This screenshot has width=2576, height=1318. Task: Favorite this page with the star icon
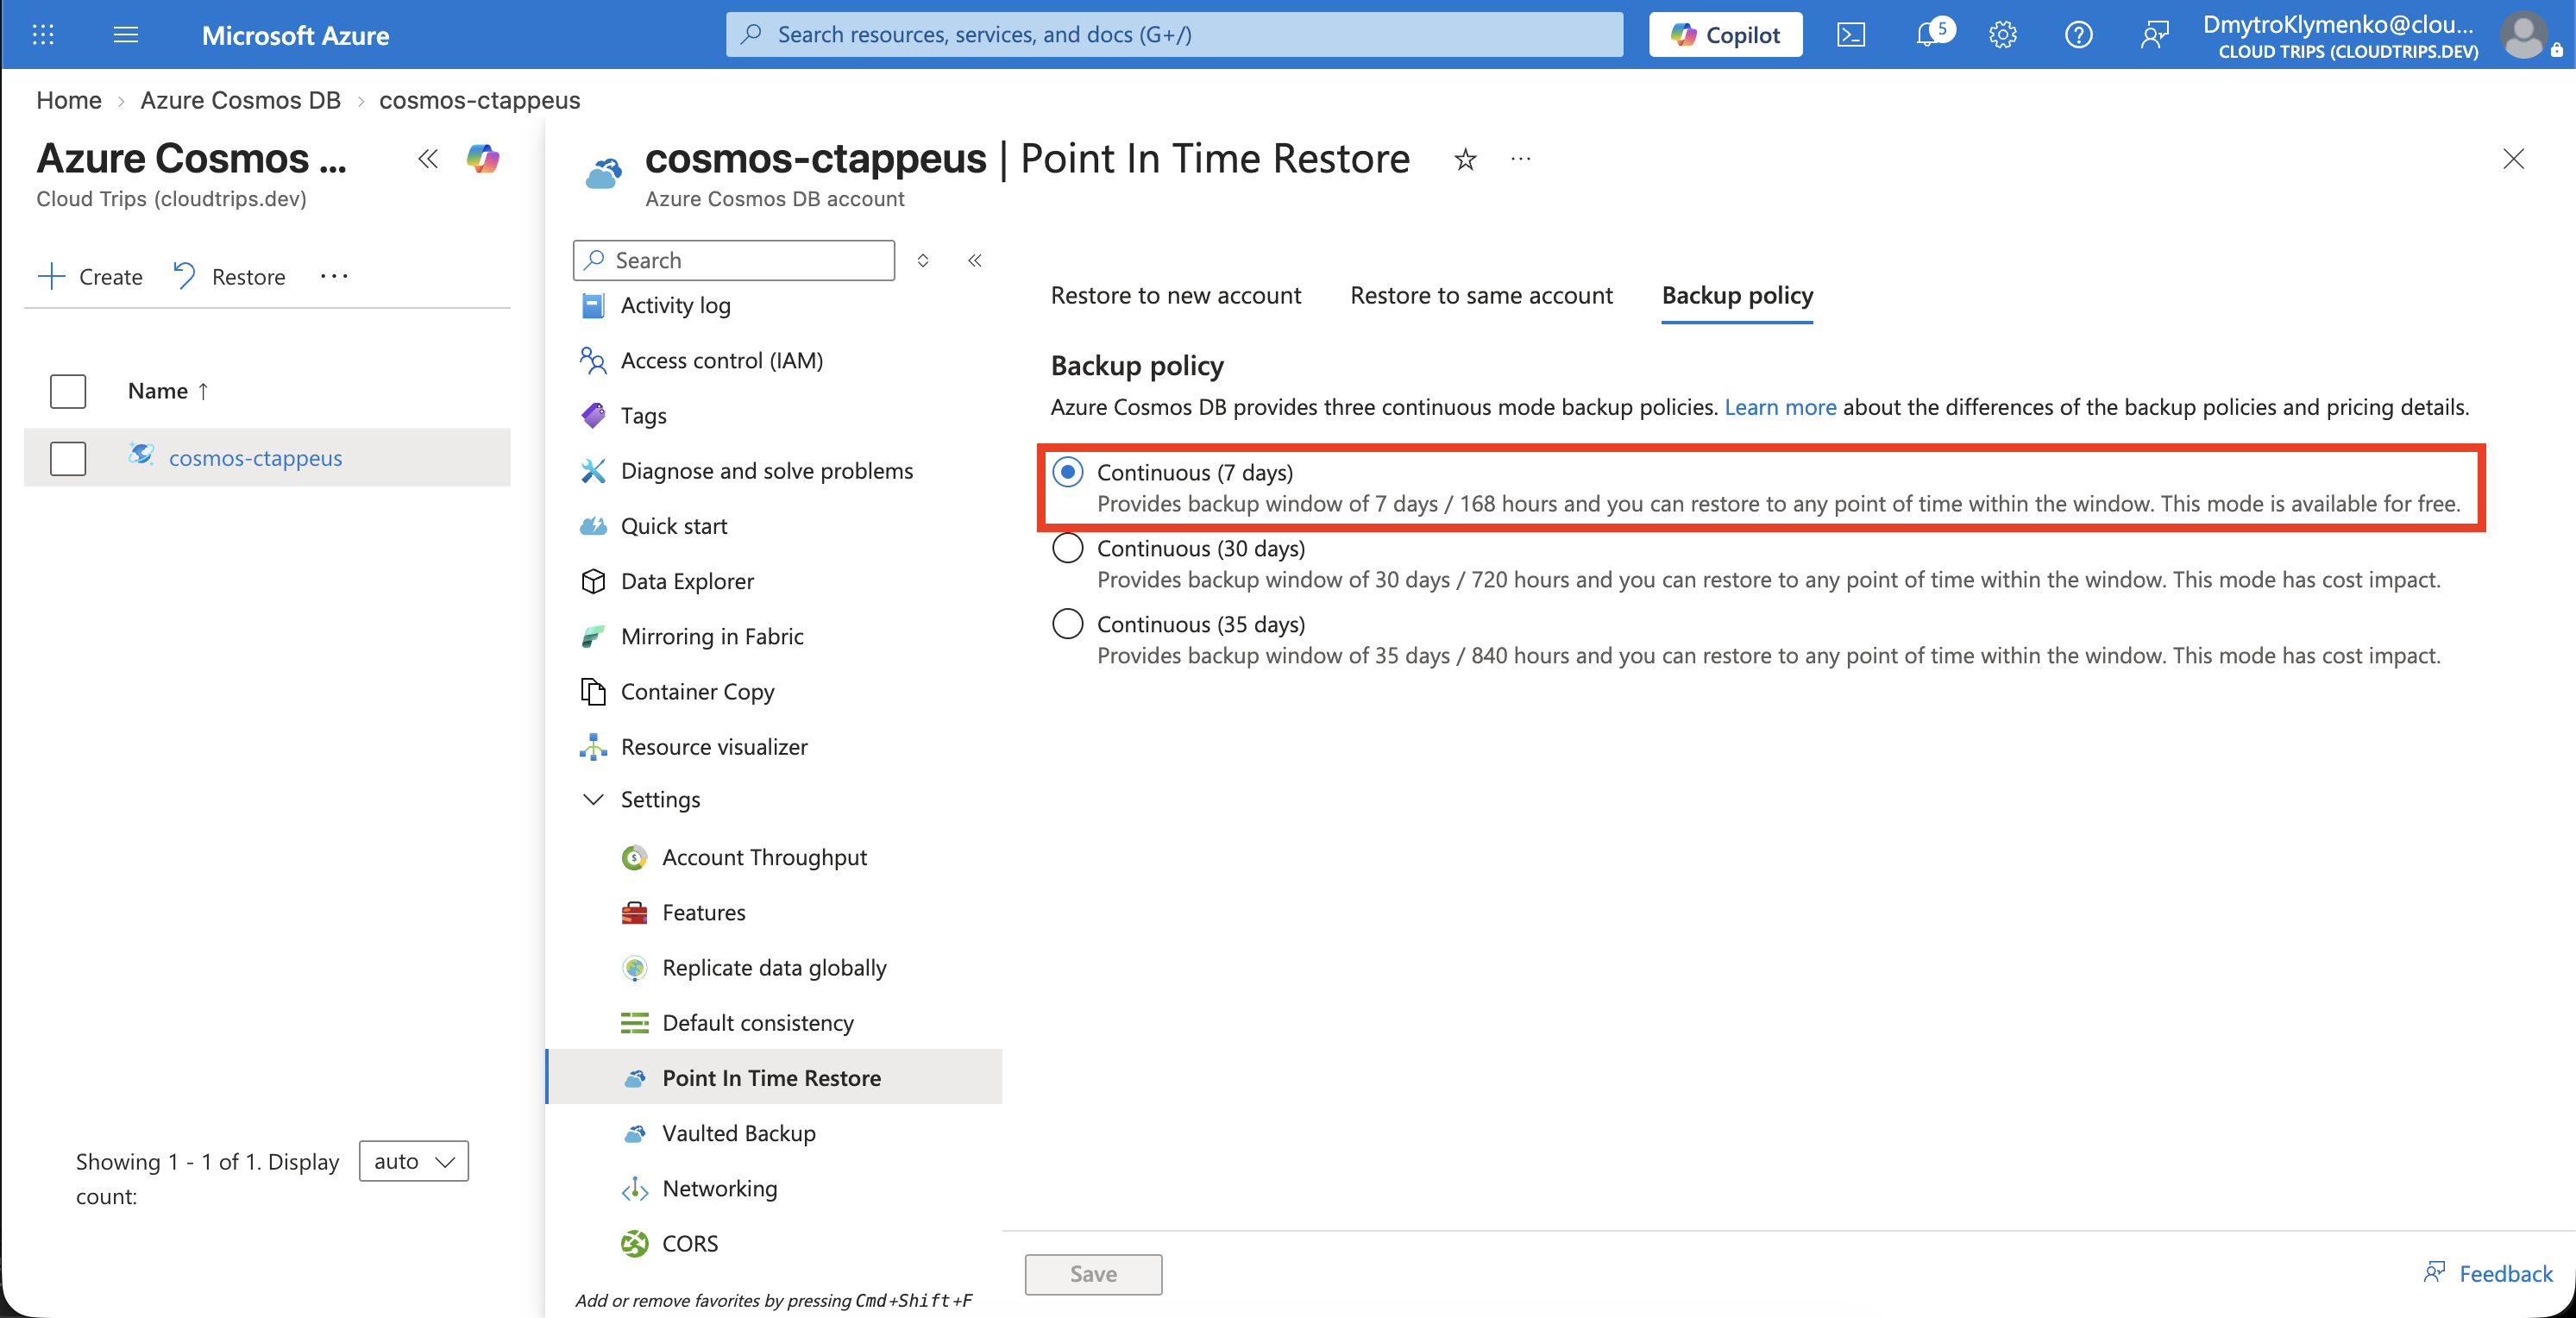[x=1465, y=158]
